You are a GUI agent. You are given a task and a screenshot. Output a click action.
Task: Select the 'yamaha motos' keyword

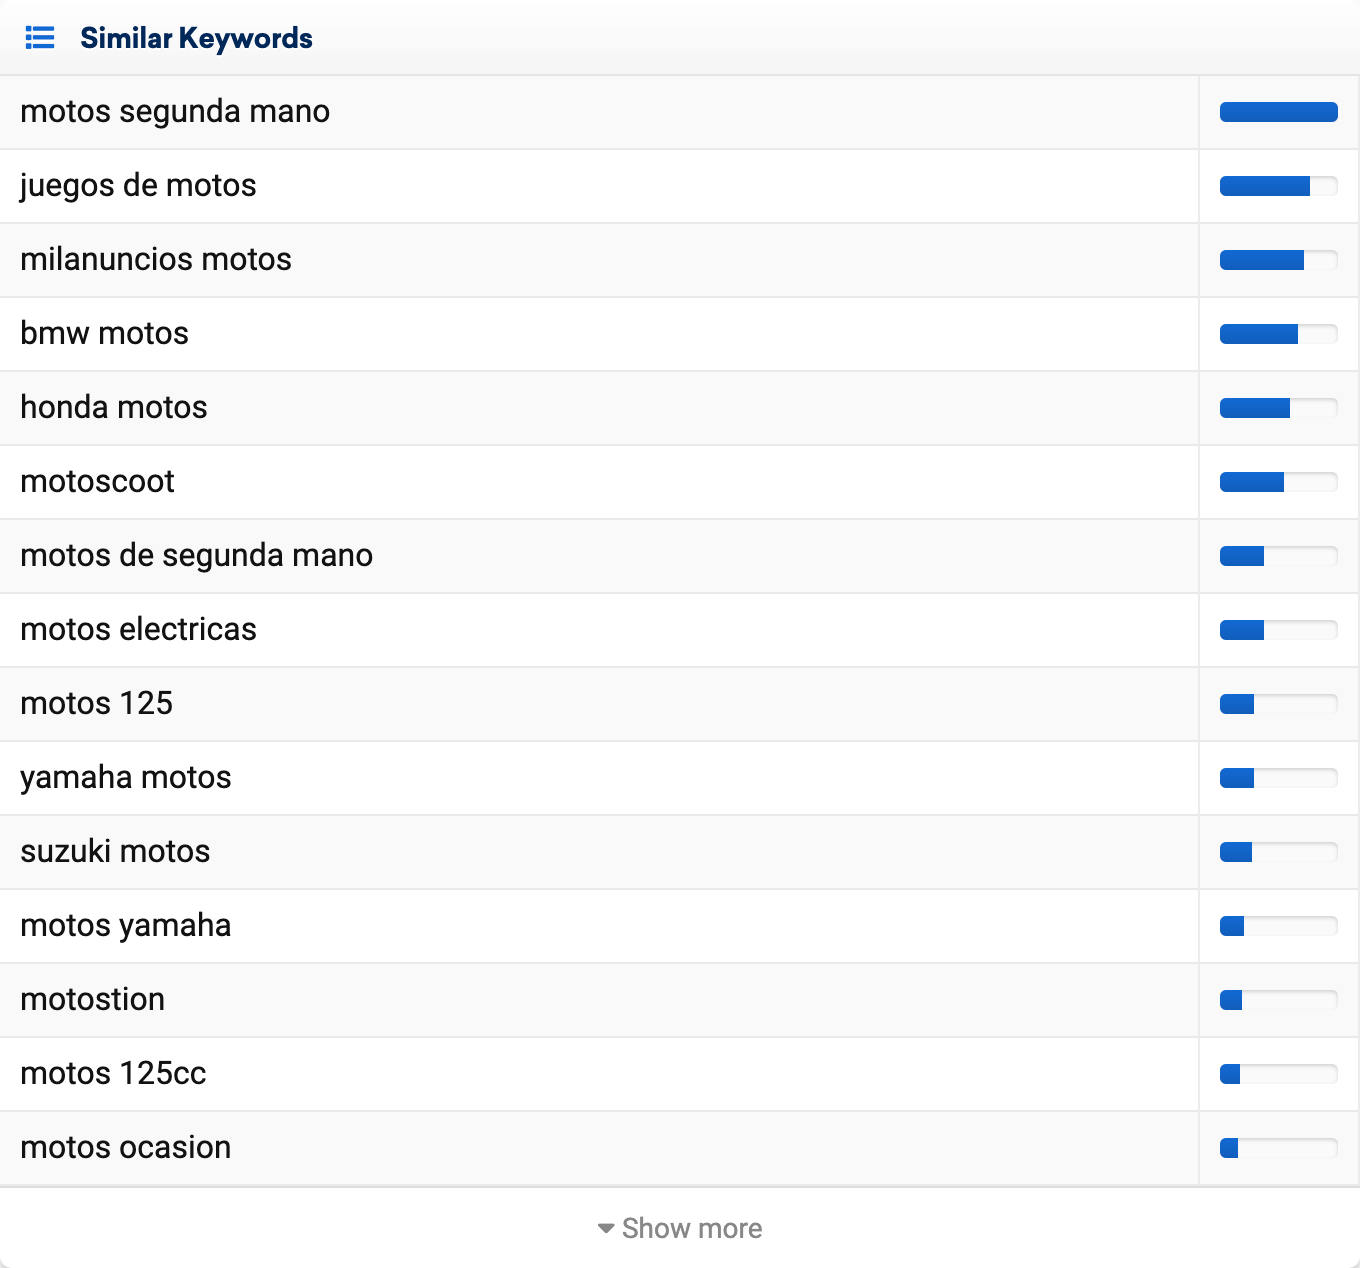[x=125, y=777]
